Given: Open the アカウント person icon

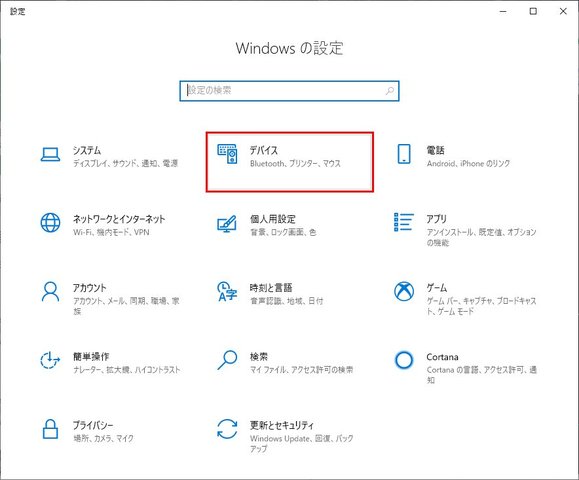Looking at the screenshot, I should coord(50,292).
